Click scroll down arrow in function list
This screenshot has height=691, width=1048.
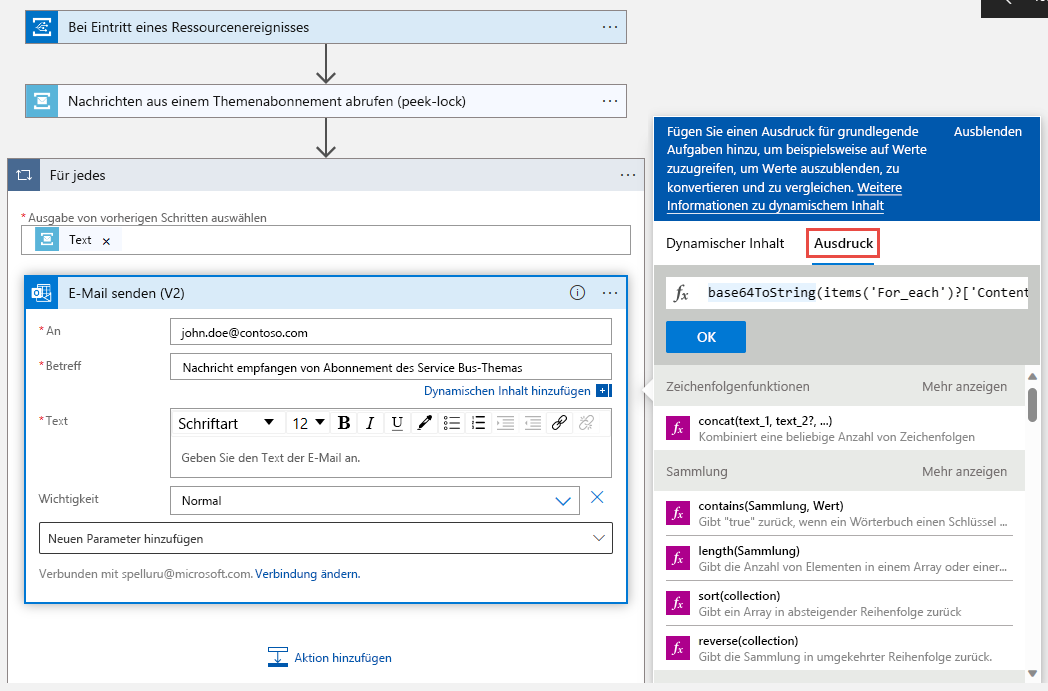1032,673
